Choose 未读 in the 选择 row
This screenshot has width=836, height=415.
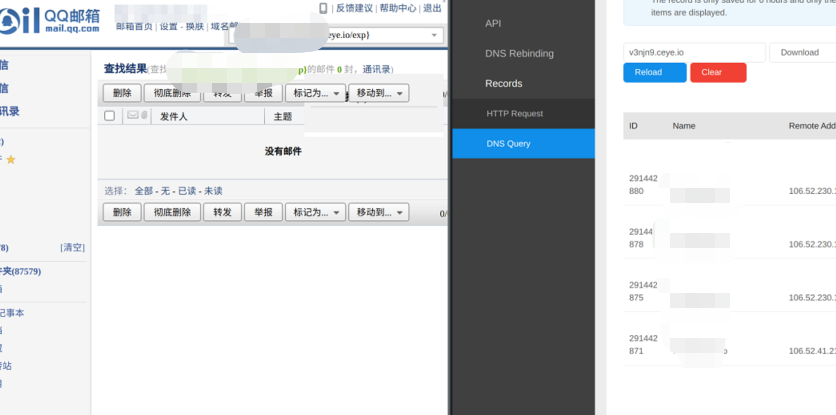click(x=213, y=191)
